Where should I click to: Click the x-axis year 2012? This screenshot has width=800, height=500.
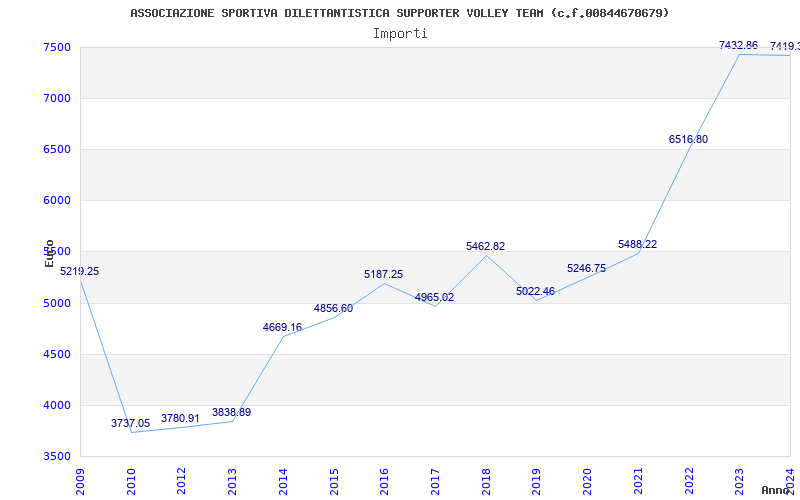point(182,481)
